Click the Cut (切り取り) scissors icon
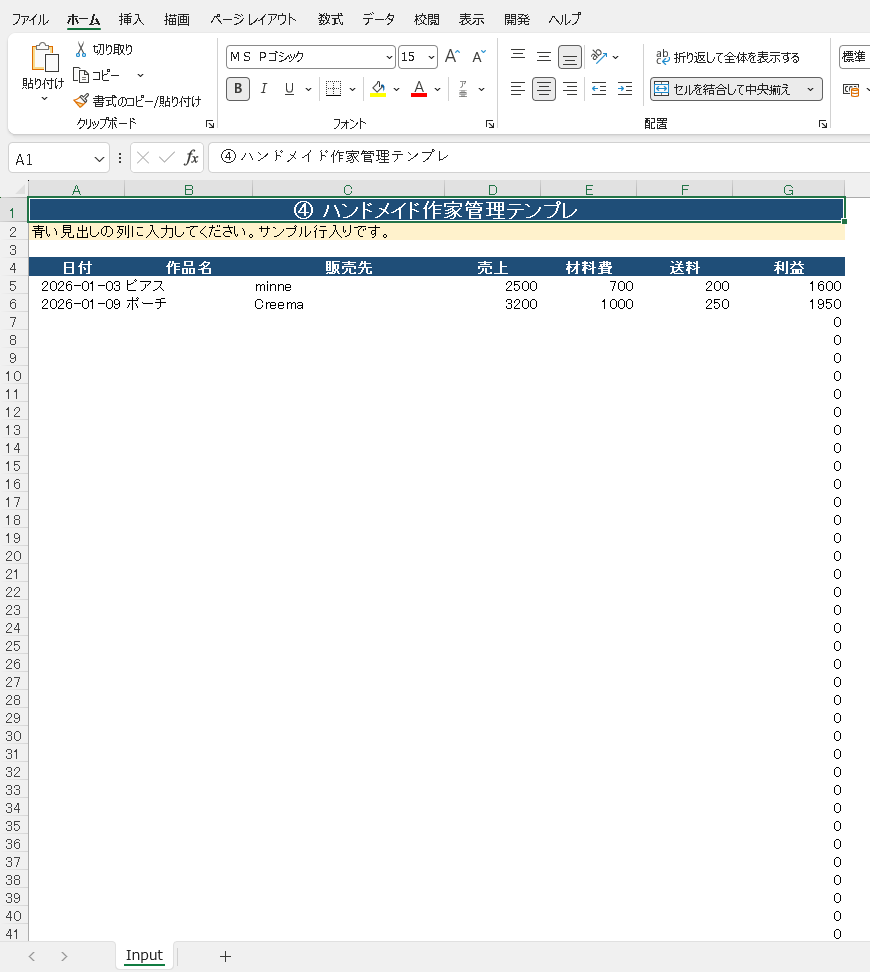This screenshot has width=870, height=972. [81, 50]
